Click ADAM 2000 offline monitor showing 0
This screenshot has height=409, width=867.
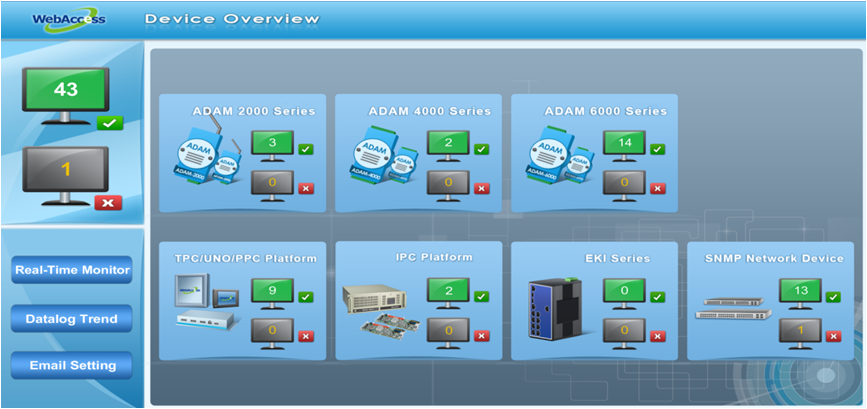click(272, 186)
